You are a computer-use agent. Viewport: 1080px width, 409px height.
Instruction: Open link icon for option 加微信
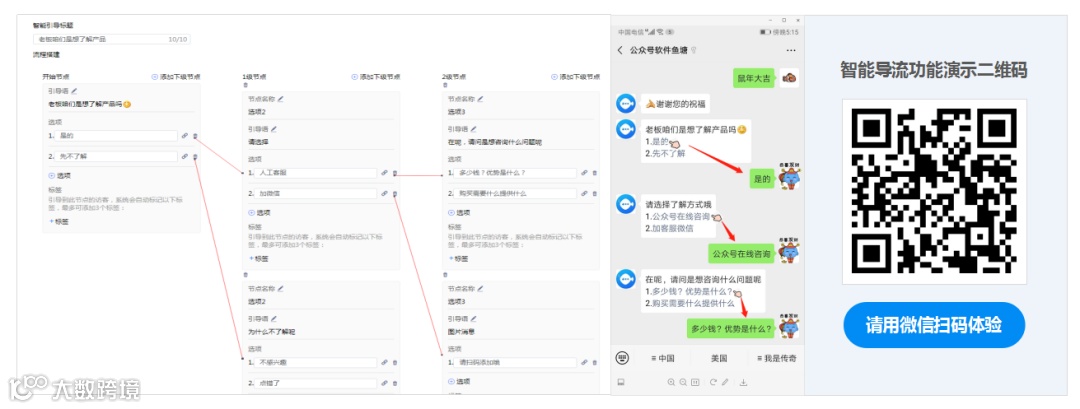384,193
